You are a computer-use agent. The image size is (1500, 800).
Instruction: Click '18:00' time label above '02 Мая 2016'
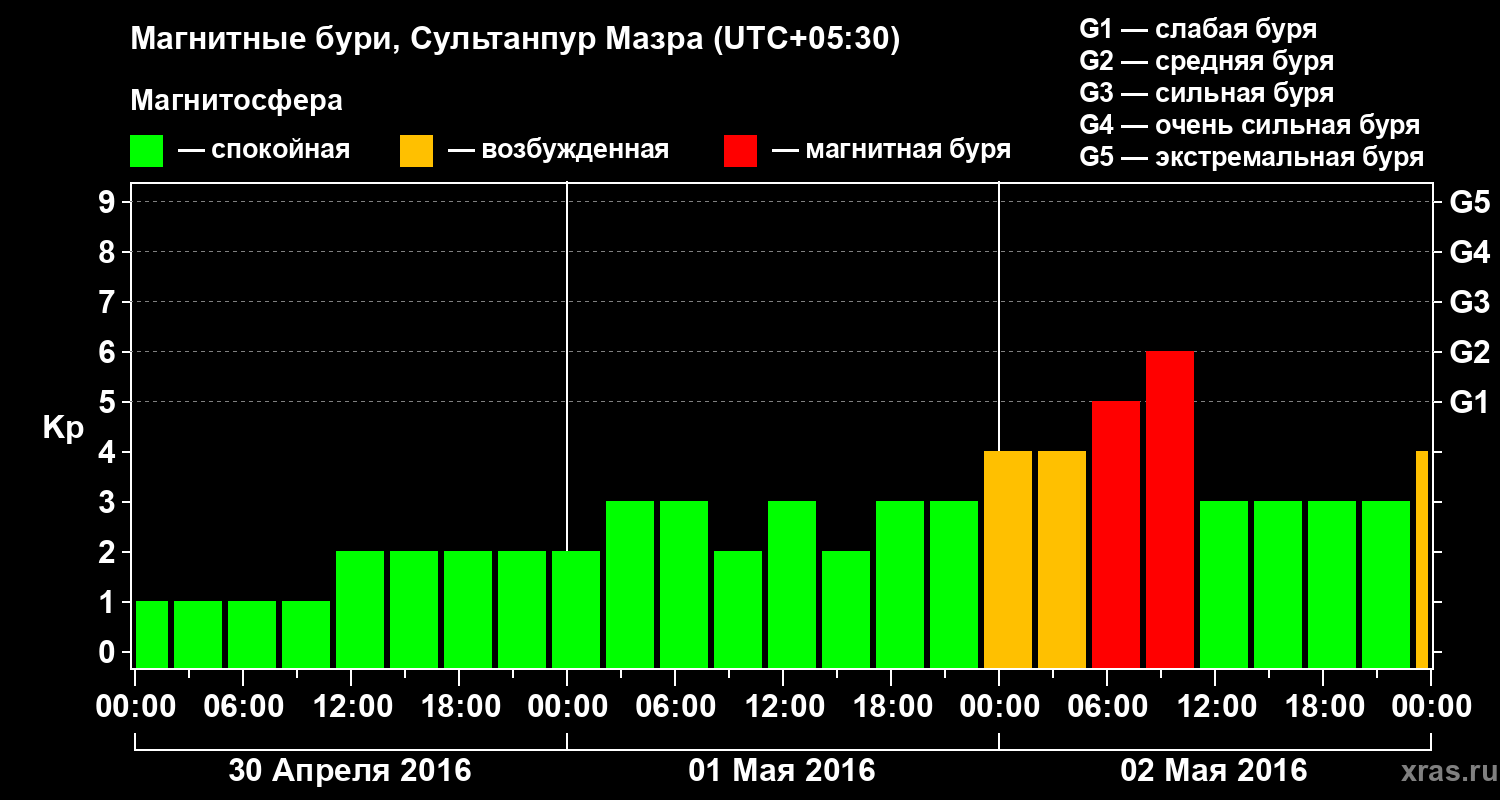(x=1323, y=706)
